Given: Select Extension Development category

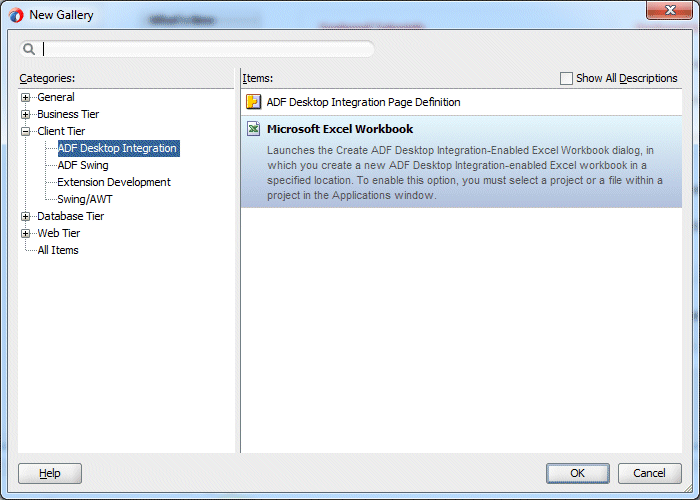Looking at the screenshot, I should point(114,182).
